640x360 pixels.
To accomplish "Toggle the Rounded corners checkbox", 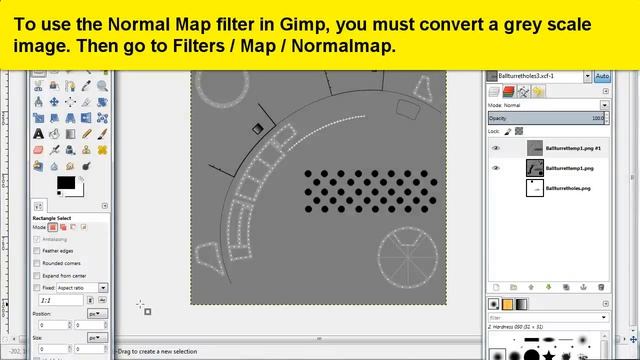I will (37, 263).
